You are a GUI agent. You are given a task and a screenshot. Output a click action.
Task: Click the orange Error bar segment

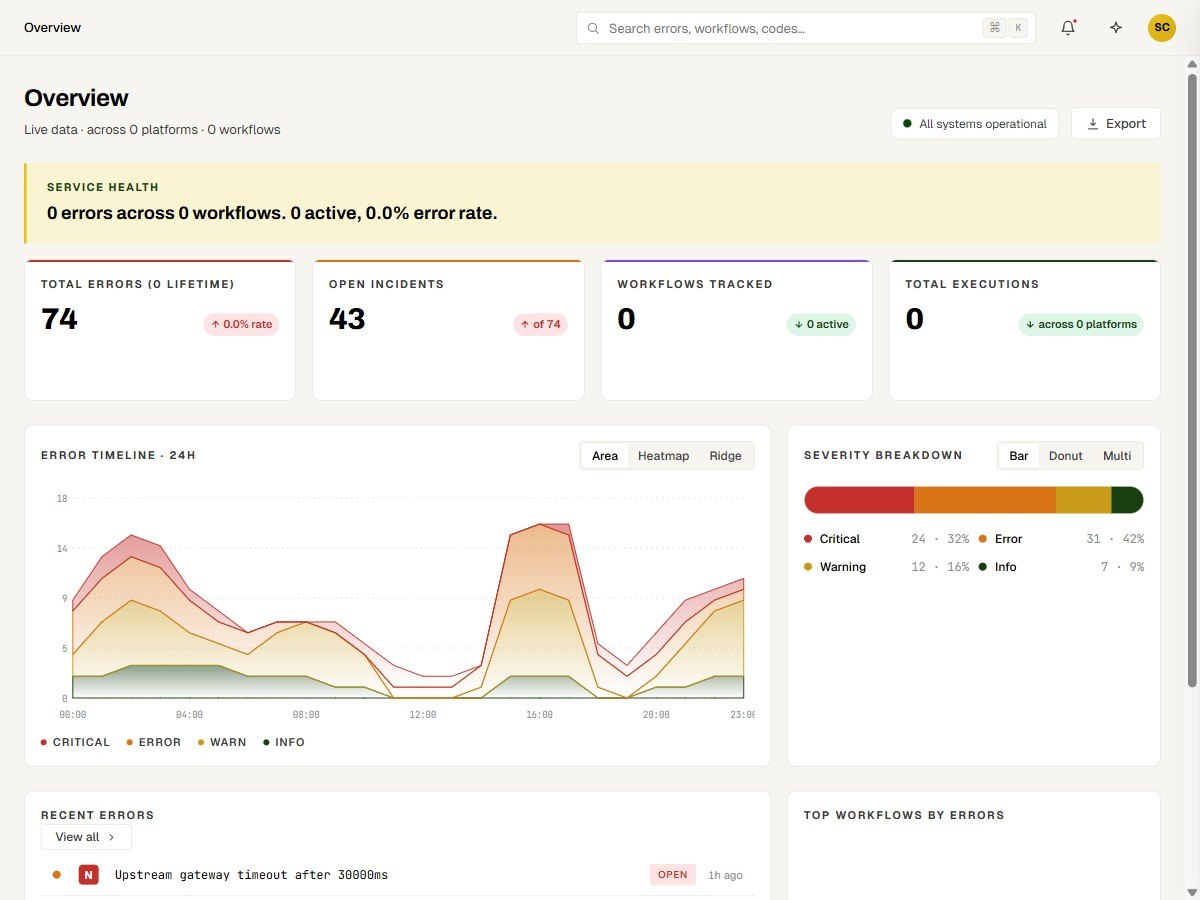[985, 500]
